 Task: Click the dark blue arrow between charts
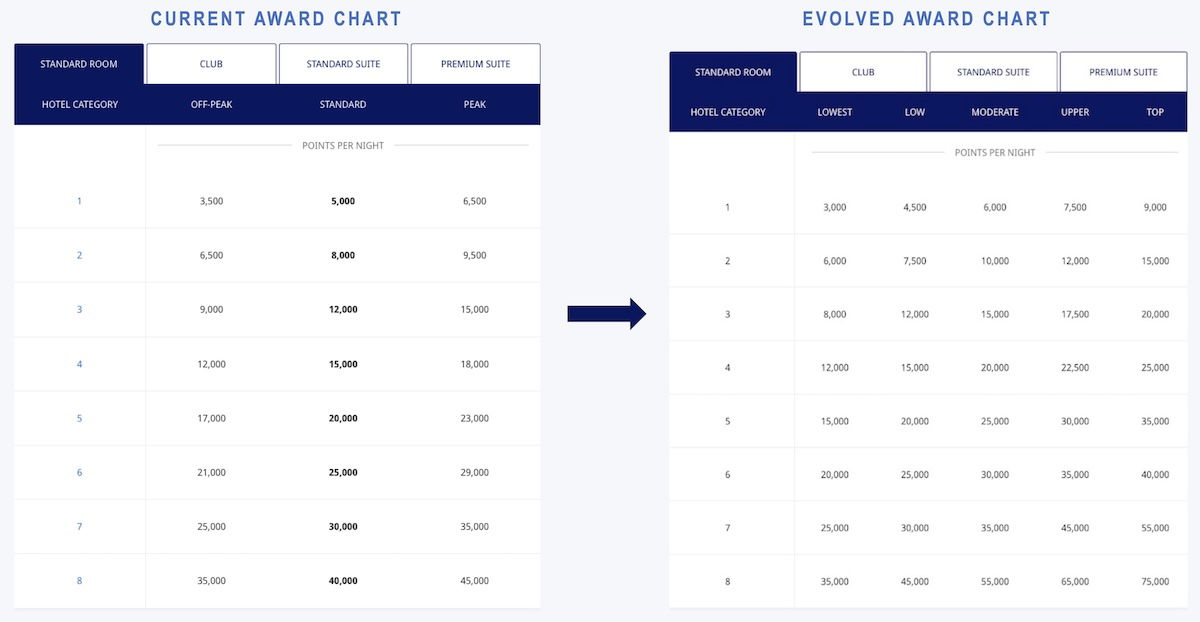[x=607, y=314]
